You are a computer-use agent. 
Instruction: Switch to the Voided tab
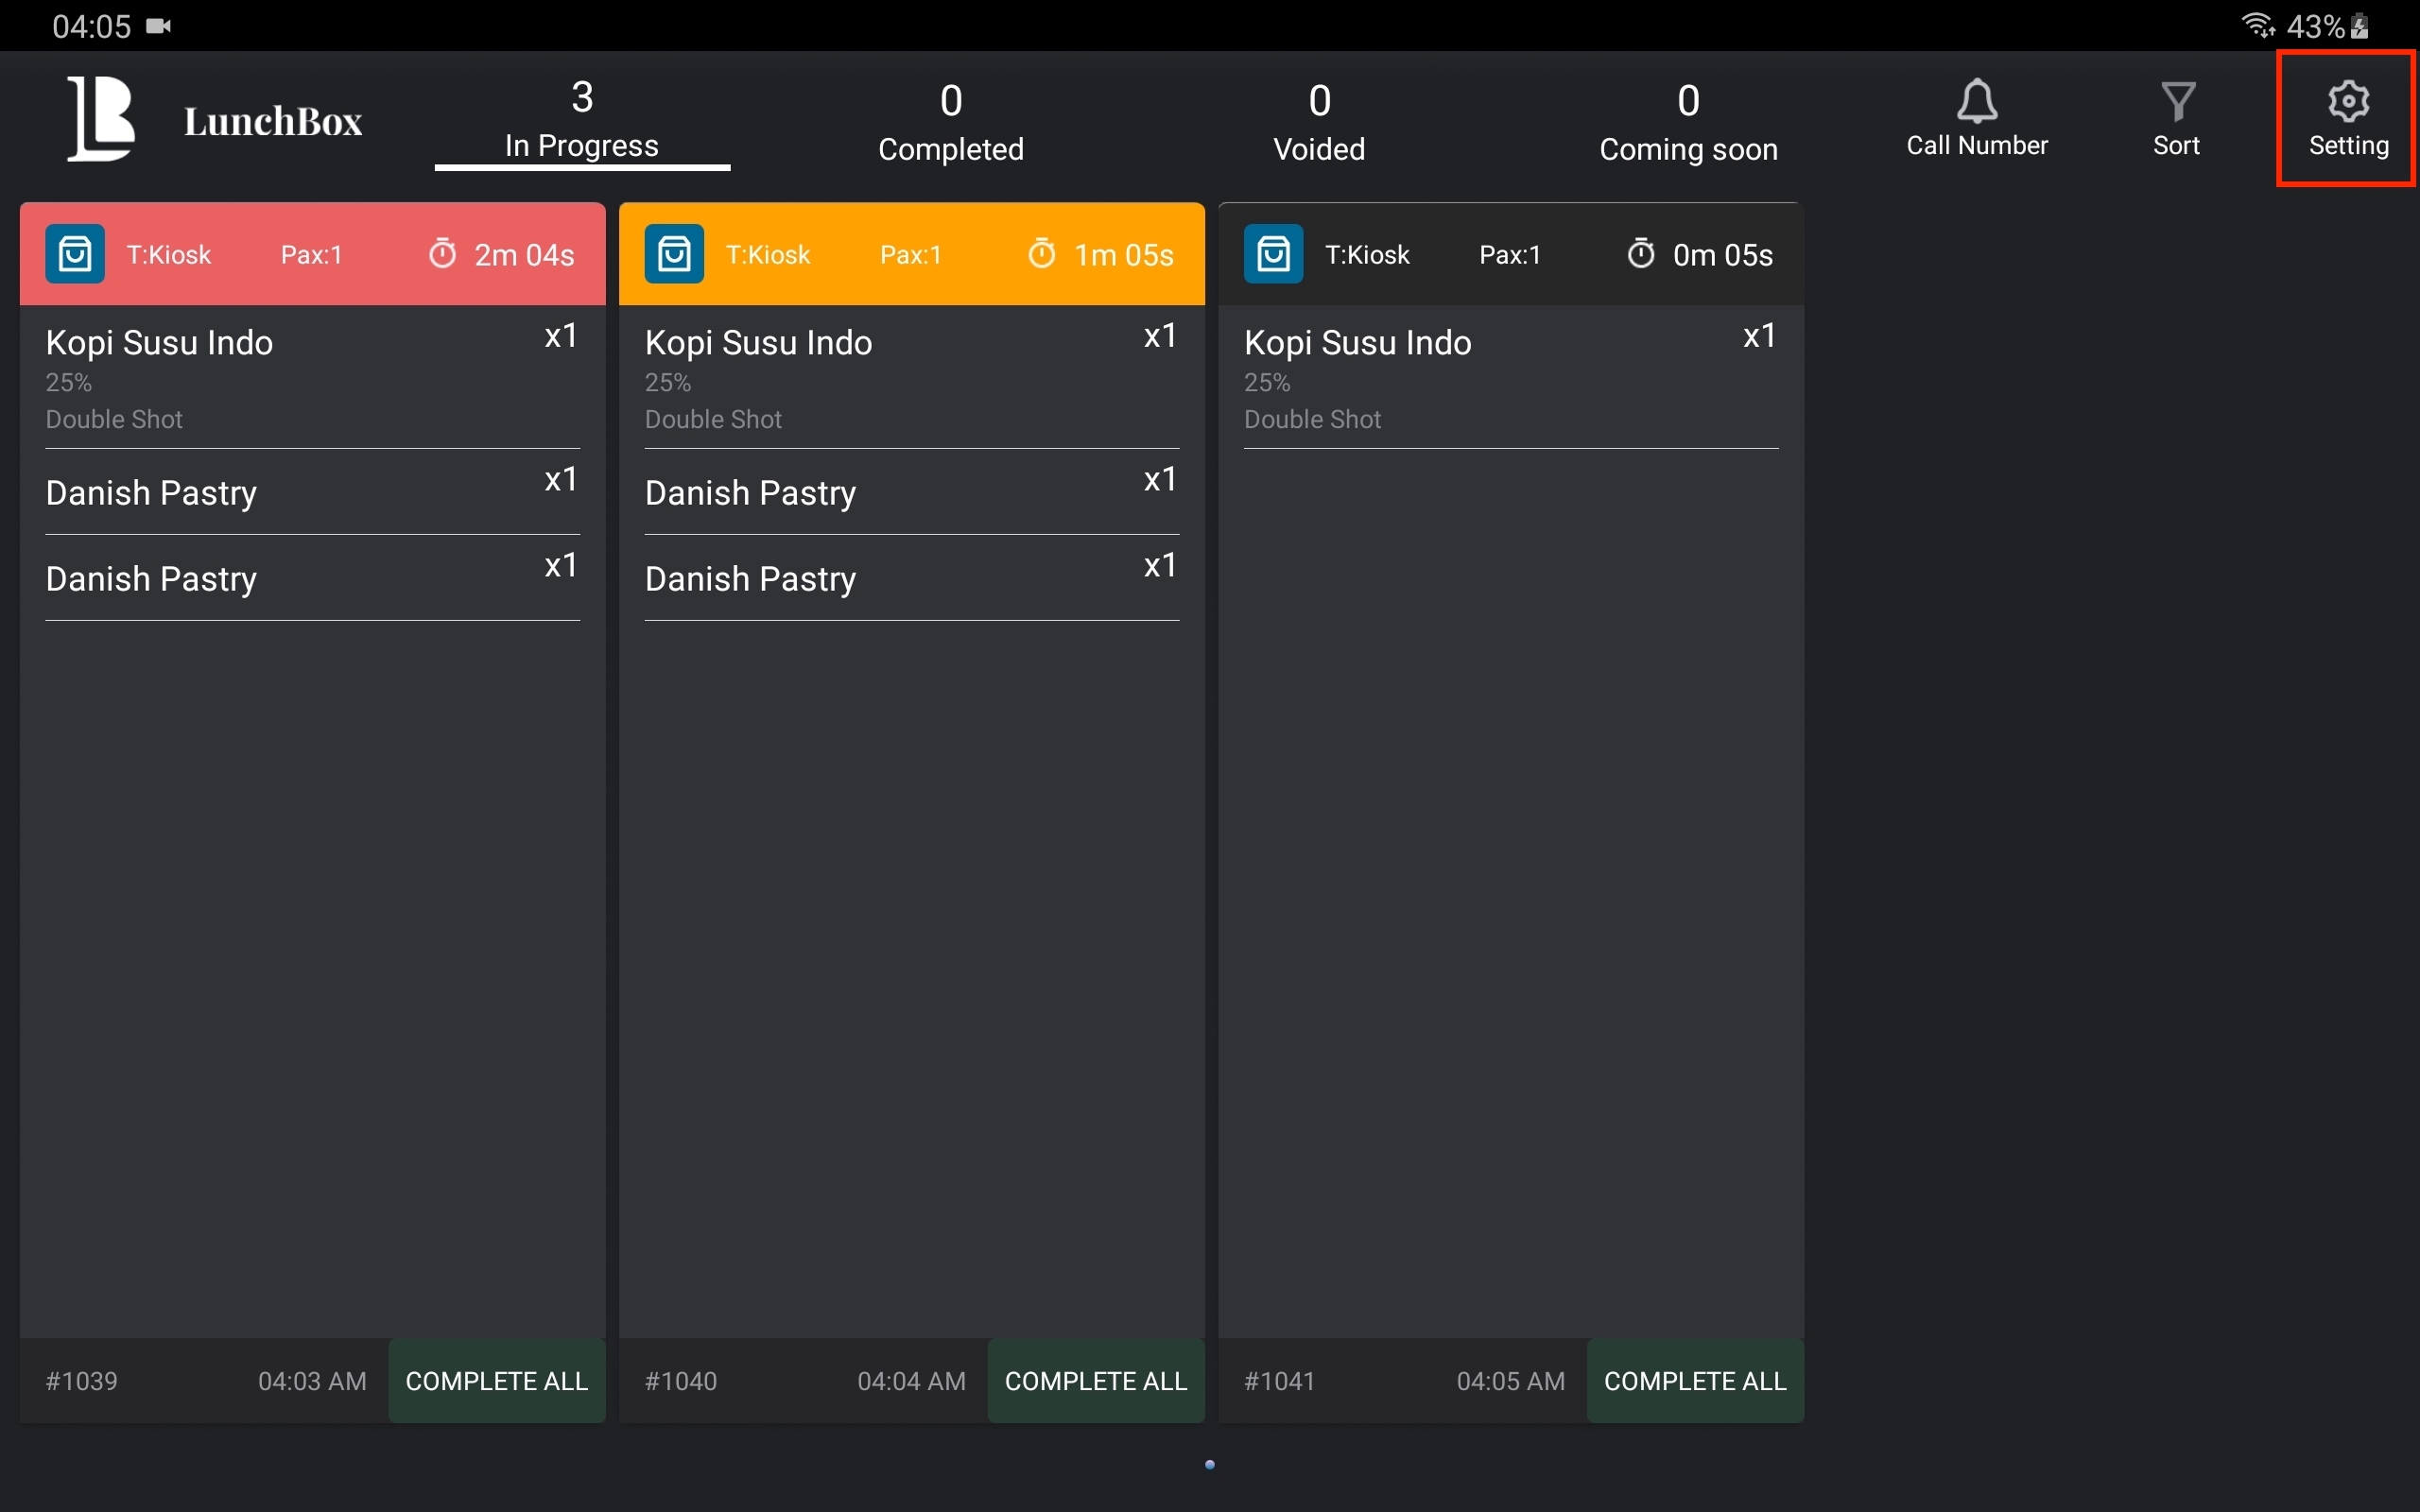coord(1319,122)
